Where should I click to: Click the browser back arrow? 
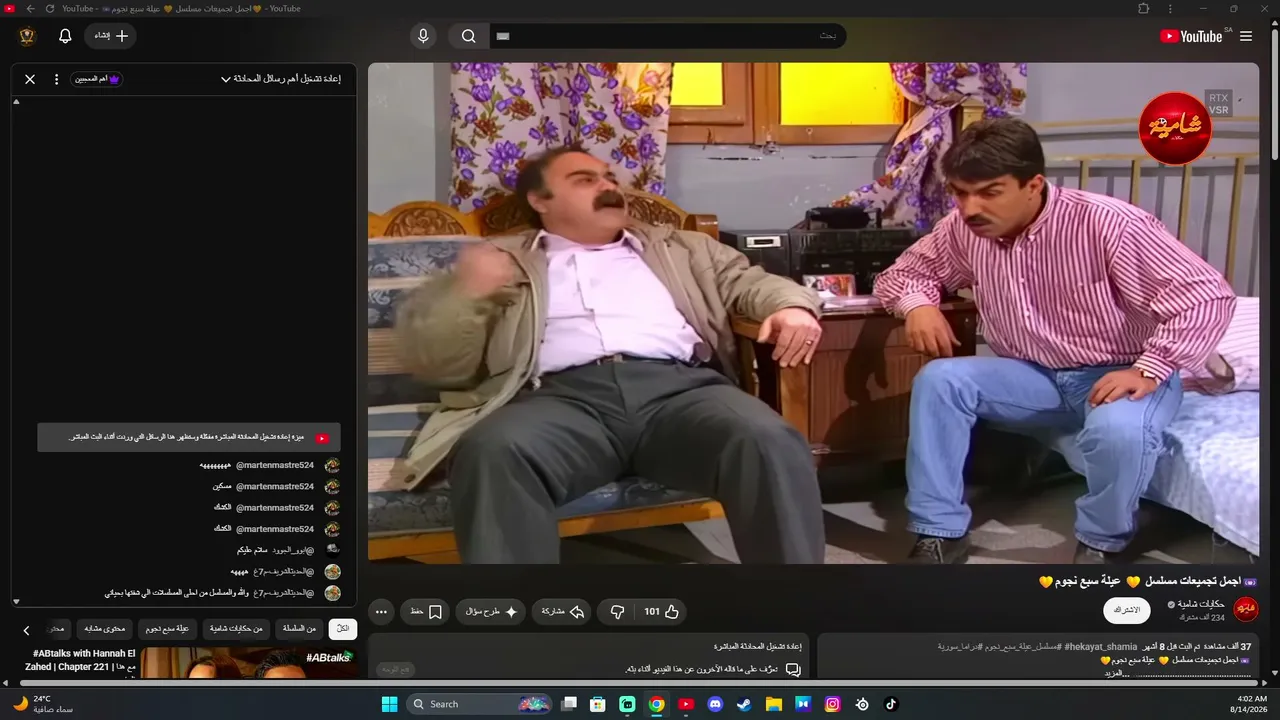[x=30, y=9]
